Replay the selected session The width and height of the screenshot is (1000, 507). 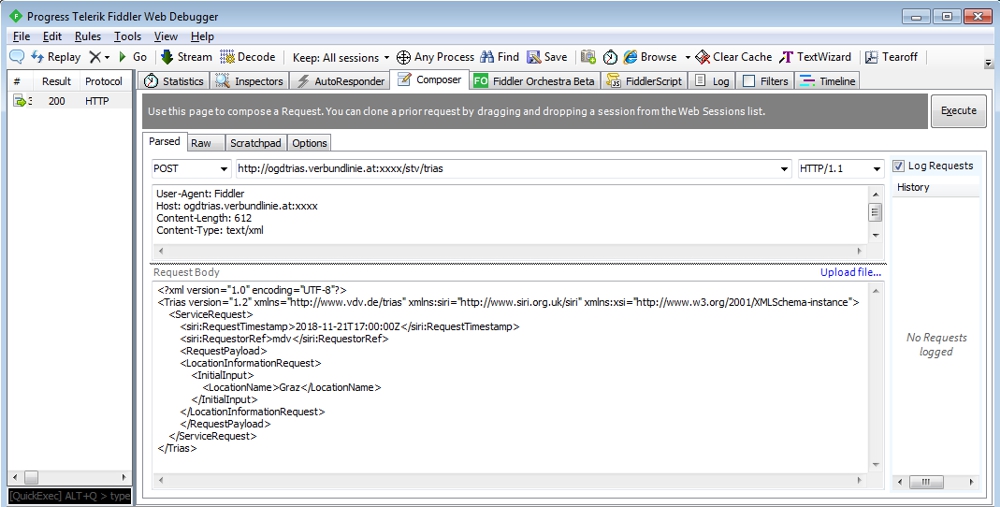(56, 57)
